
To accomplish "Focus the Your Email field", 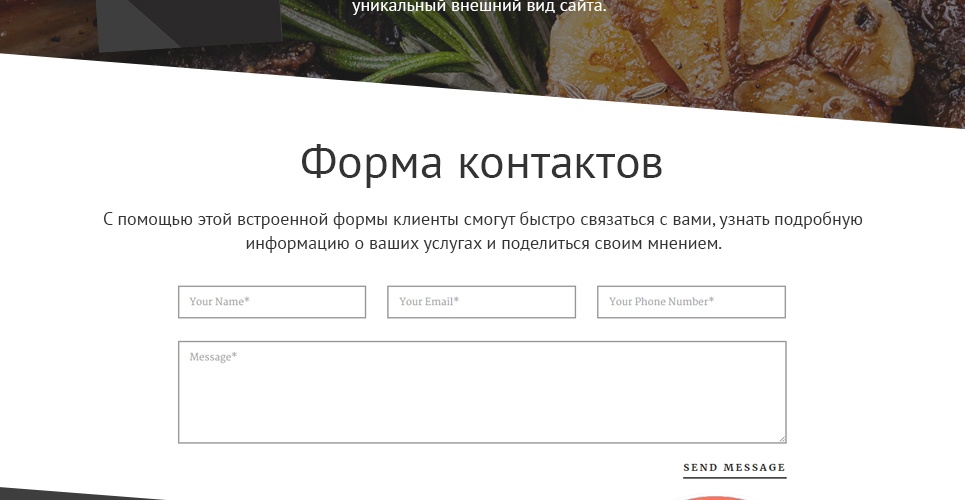I will click(x=481, y=302).
